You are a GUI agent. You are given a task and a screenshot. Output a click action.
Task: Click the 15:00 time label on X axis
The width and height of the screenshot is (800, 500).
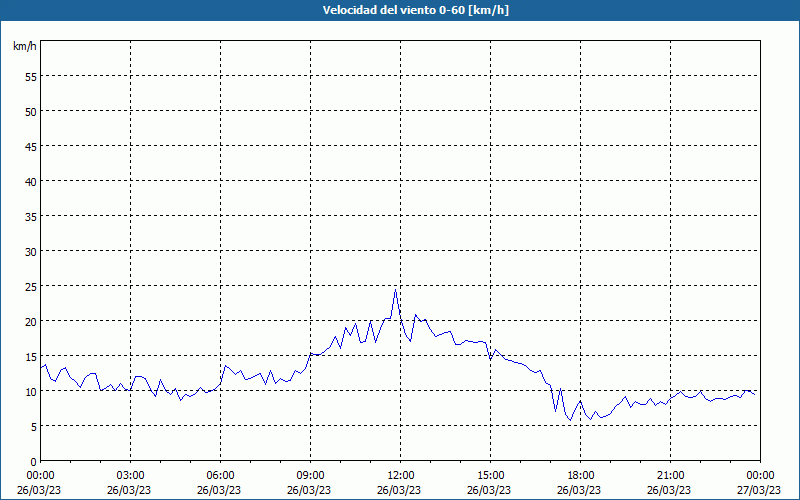point(490,476)
